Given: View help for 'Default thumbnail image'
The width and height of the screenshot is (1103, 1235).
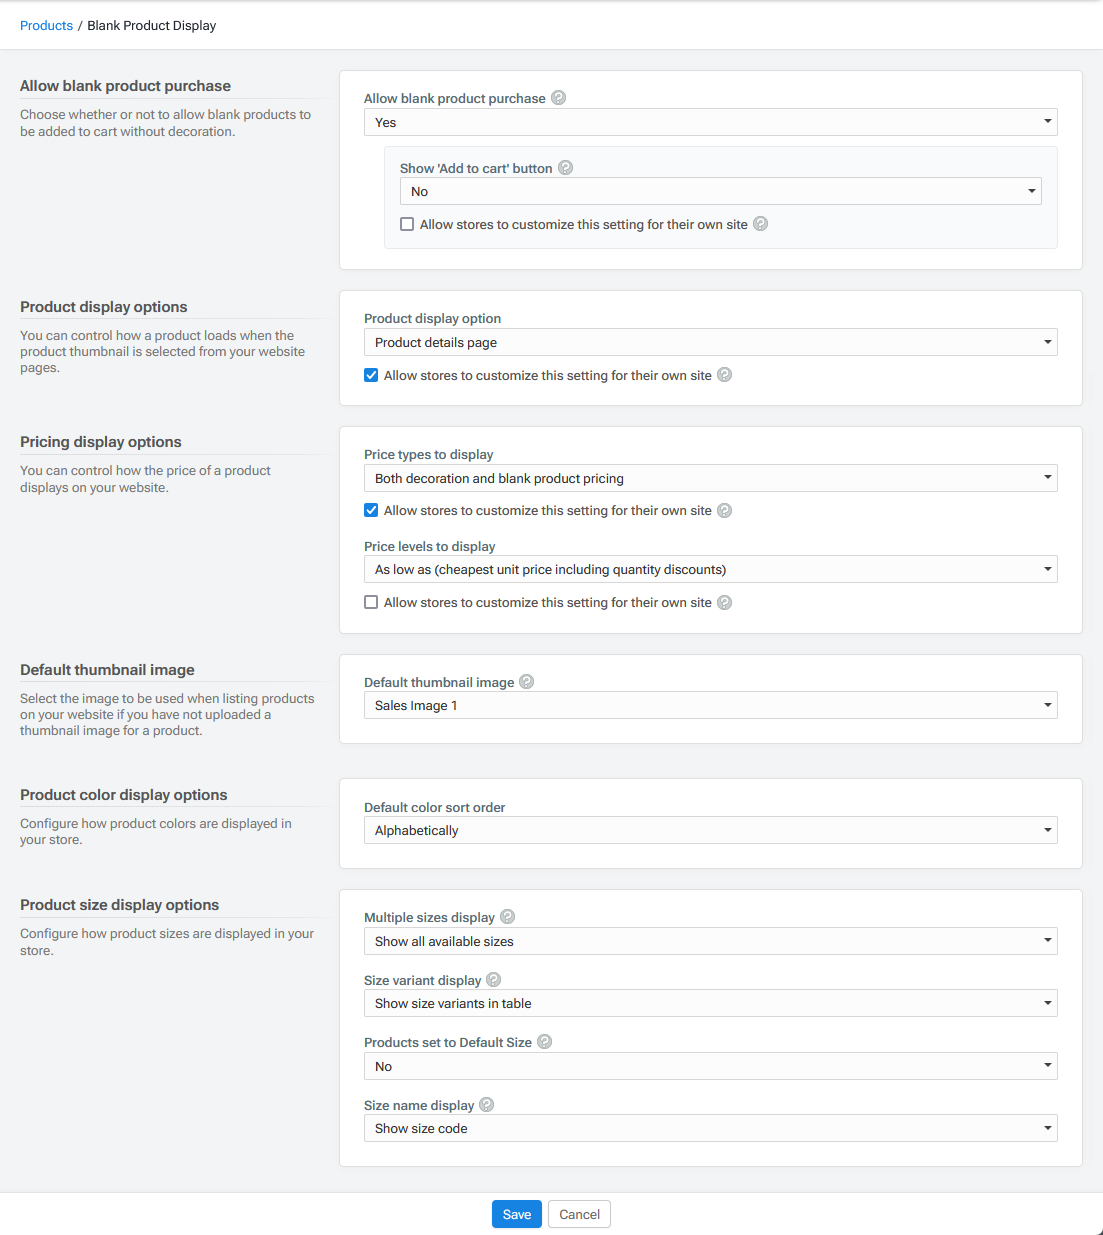Looking at the screenshot, I should click(526, 682).
